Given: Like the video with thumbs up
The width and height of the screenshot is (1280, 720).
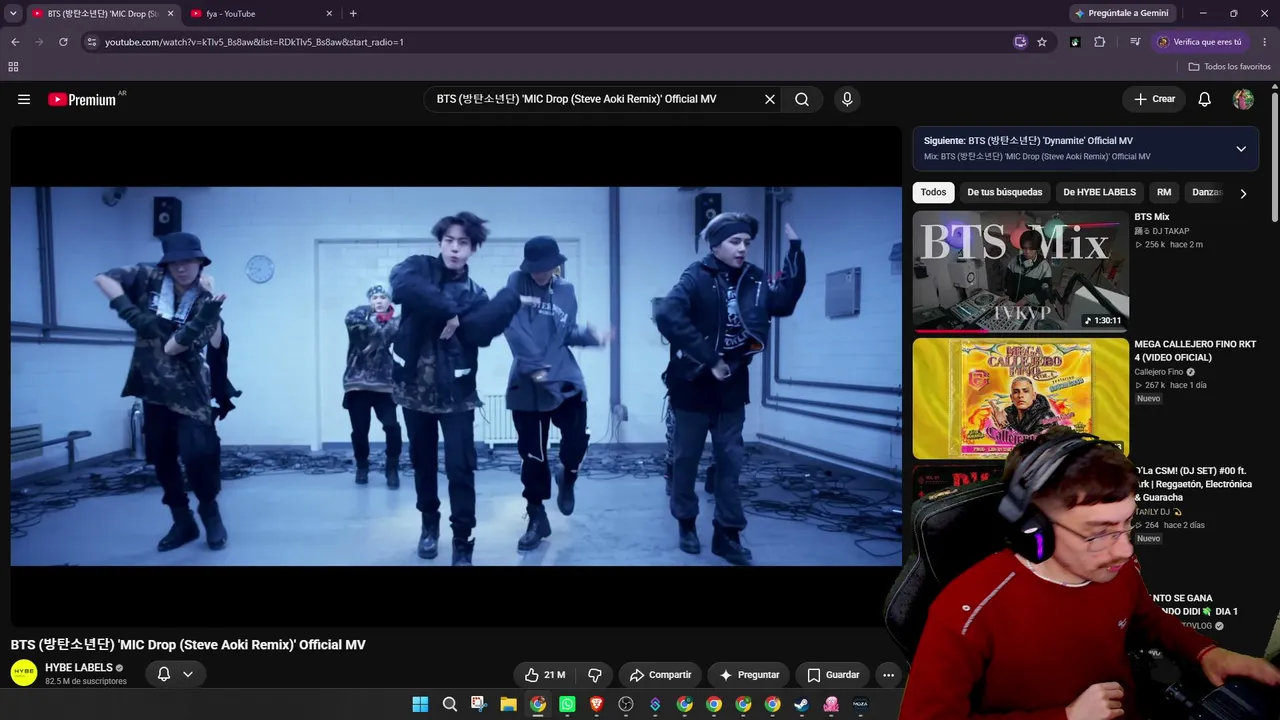Looking at the screenshot, I should click(x=546, y=675).
